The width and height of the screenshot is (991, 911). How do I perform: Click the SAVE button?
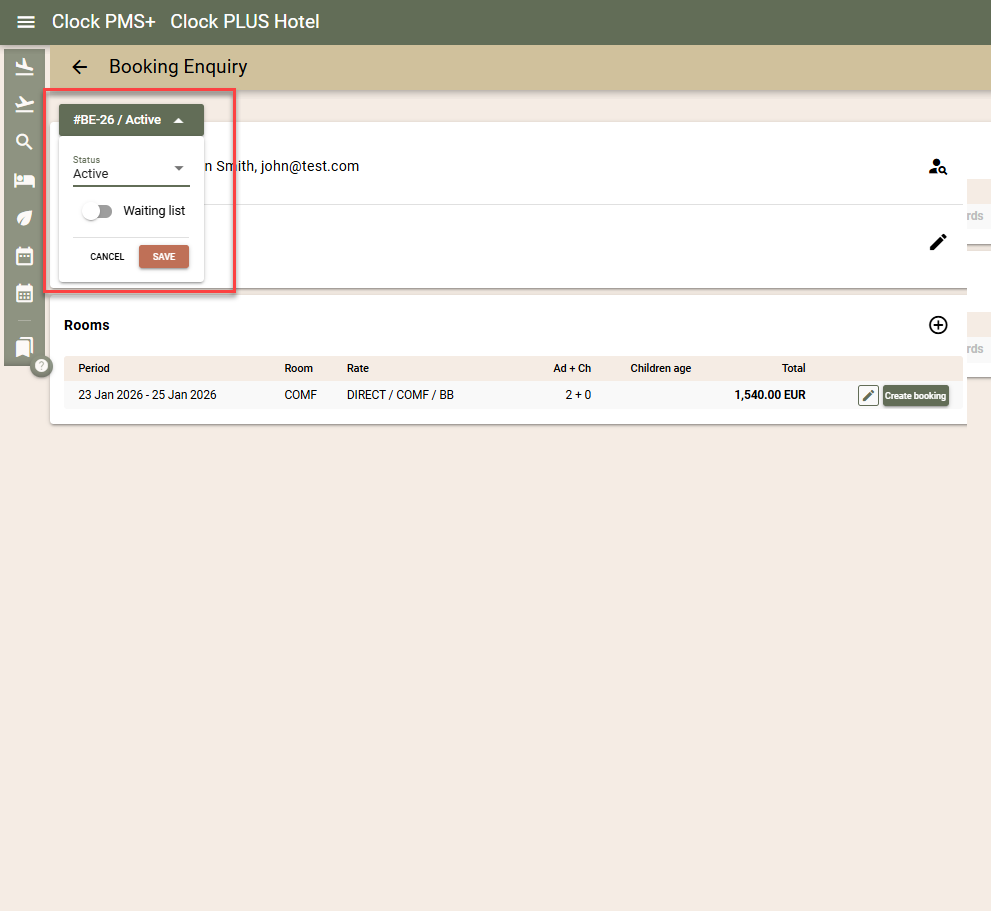[x=164, y=257]
